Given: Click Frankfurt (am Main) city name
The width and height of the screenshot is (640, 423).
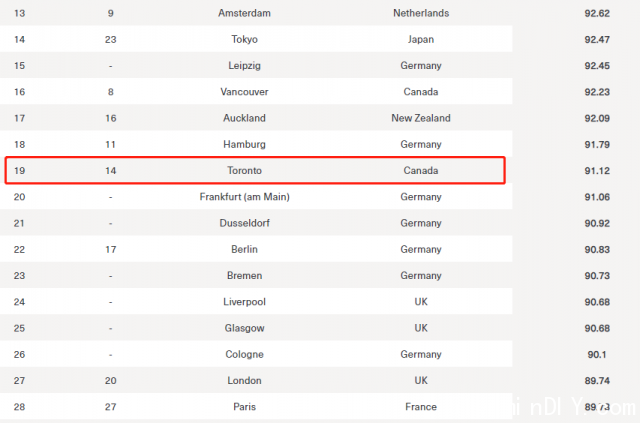Looking at the screenshot, I should [x=244, y=197].
